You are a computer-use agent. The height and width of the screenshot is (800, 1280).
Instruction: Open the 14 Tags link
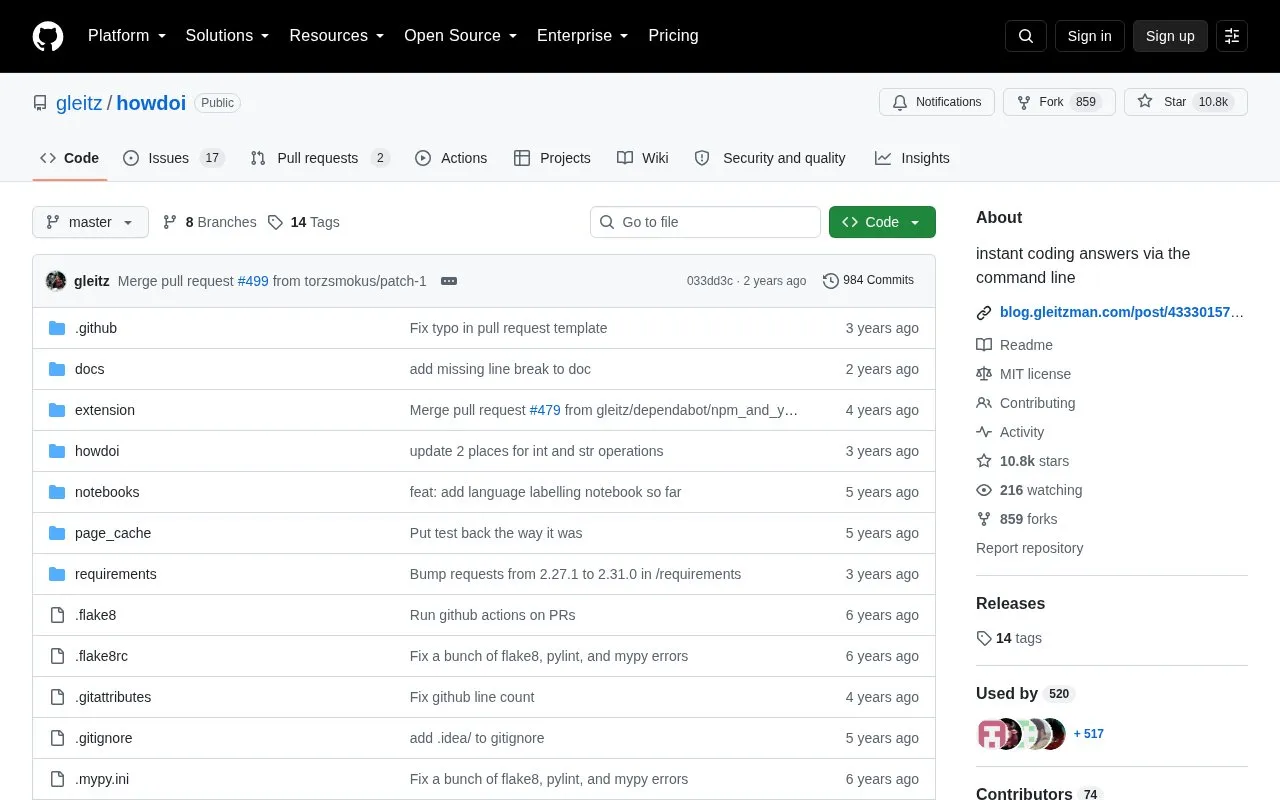coord(304,222)
